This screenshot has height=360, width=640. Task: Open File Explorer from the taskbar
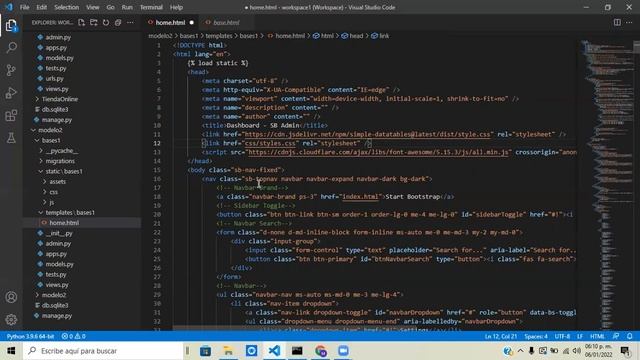click(228, 351)
